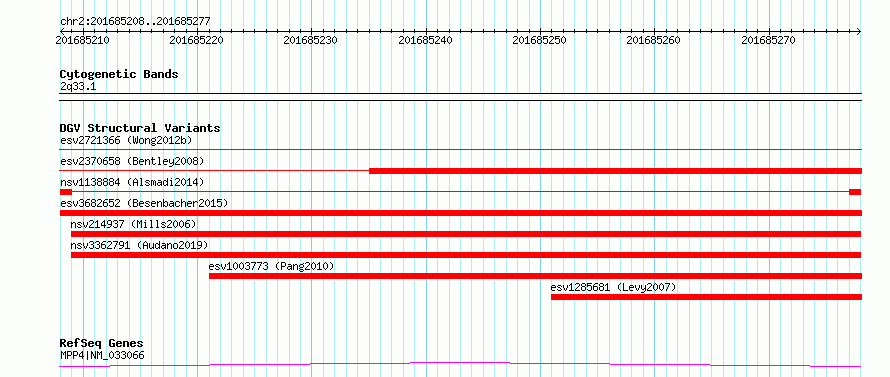Viewport: 890px width, 377px height.
Task: Open the RefSeq Genes track title
Action: [102, 344]
